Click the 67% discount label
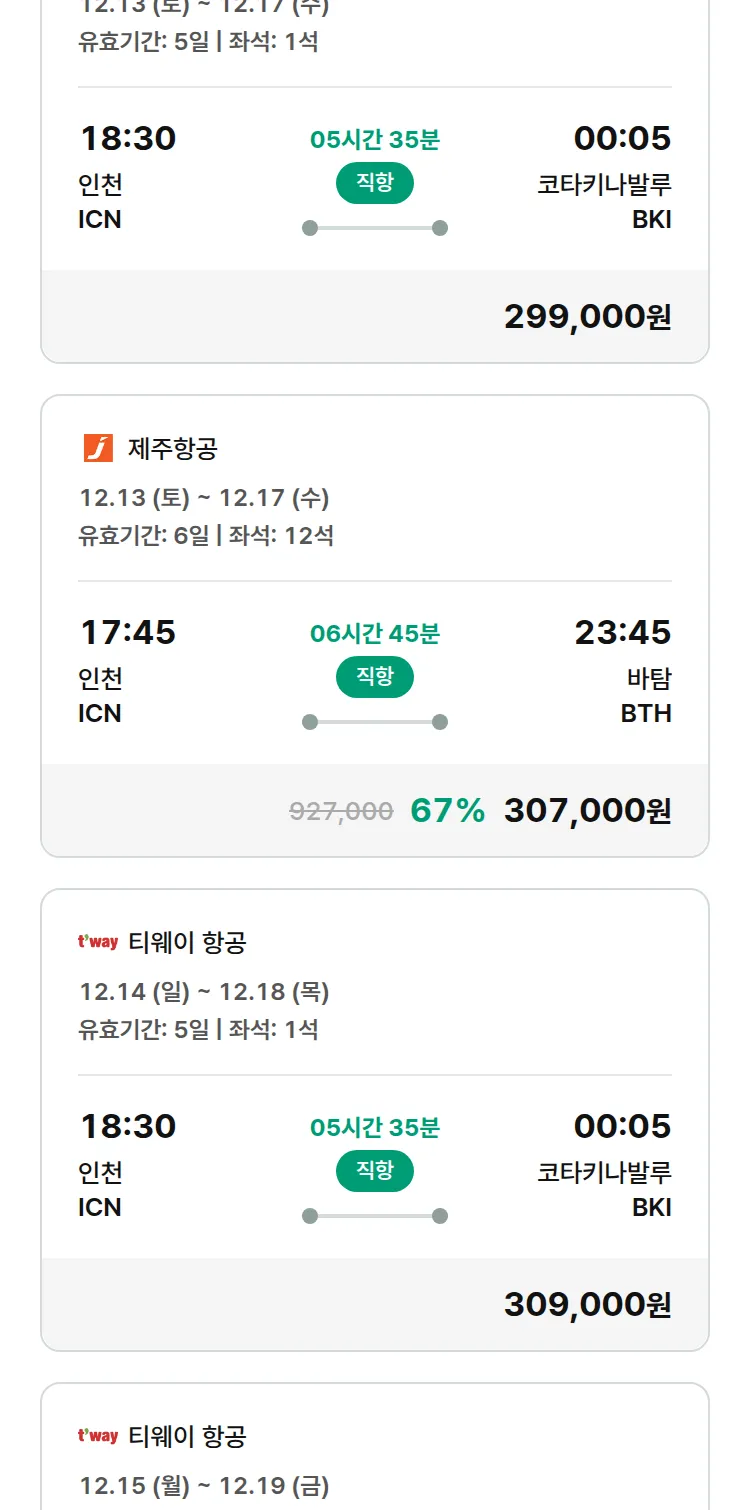750x1510 pixels. pos(447,811)
